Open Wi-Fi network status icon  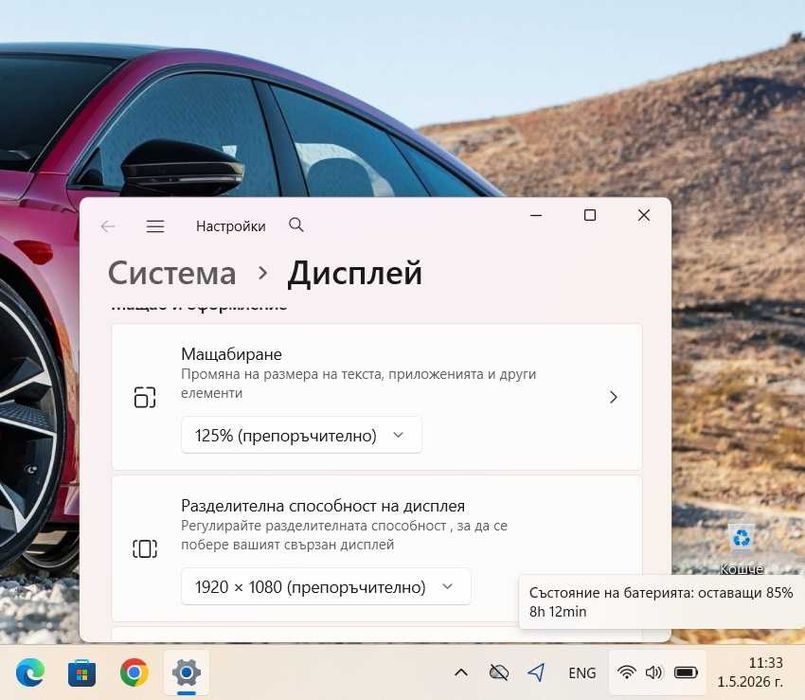click(x=626, y=672)
